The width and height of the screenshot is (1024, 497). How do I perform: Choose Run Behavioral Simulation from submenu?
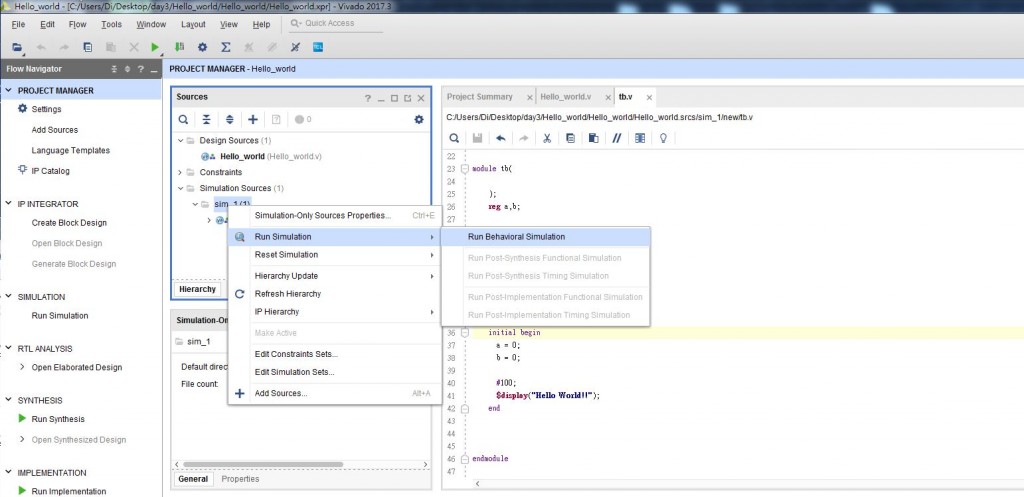click(546, 236)
